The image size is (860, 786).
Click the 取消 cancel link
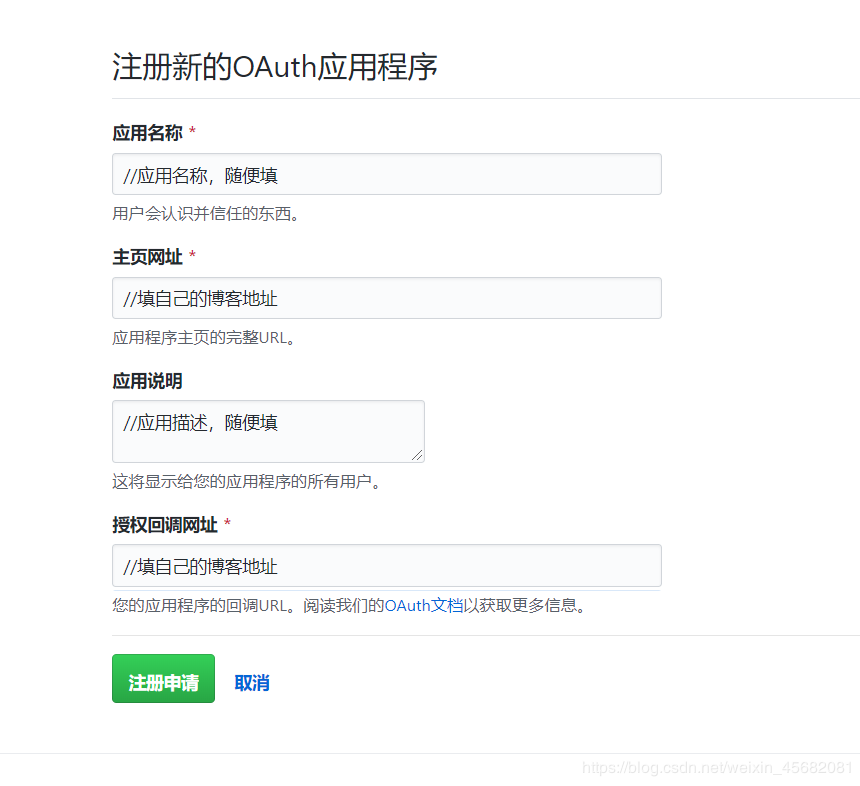click(252, 681)
